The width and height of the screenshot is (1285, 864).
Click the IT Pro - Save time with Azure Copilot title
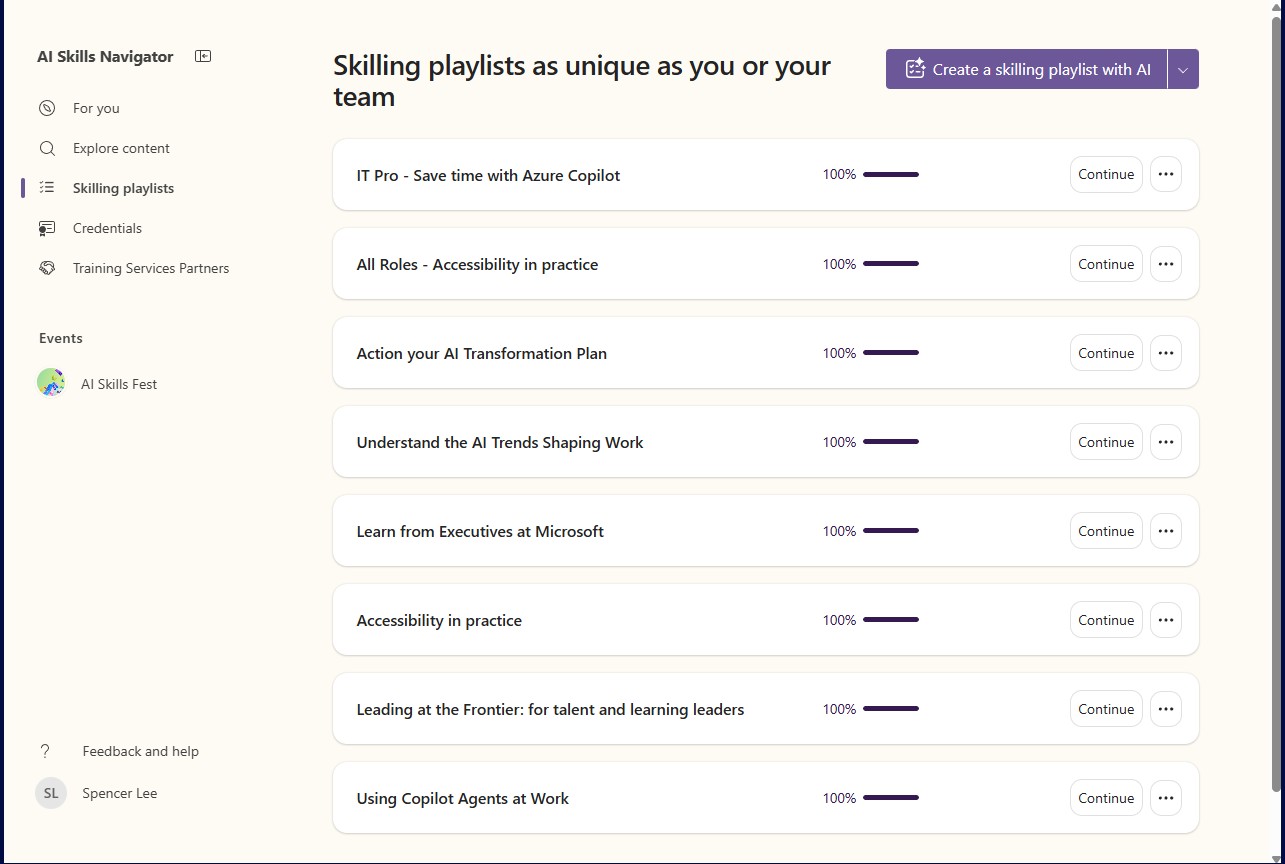coord(488,175)
